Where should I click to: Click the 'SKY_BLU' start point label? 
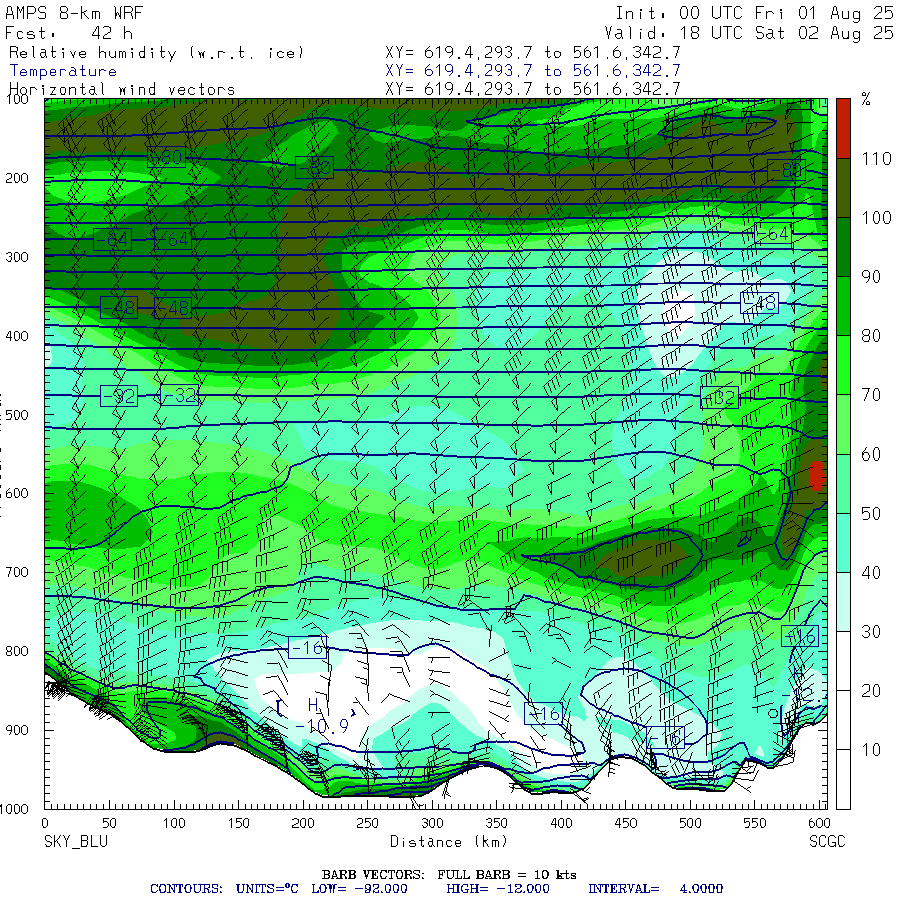tap(76, 841)
